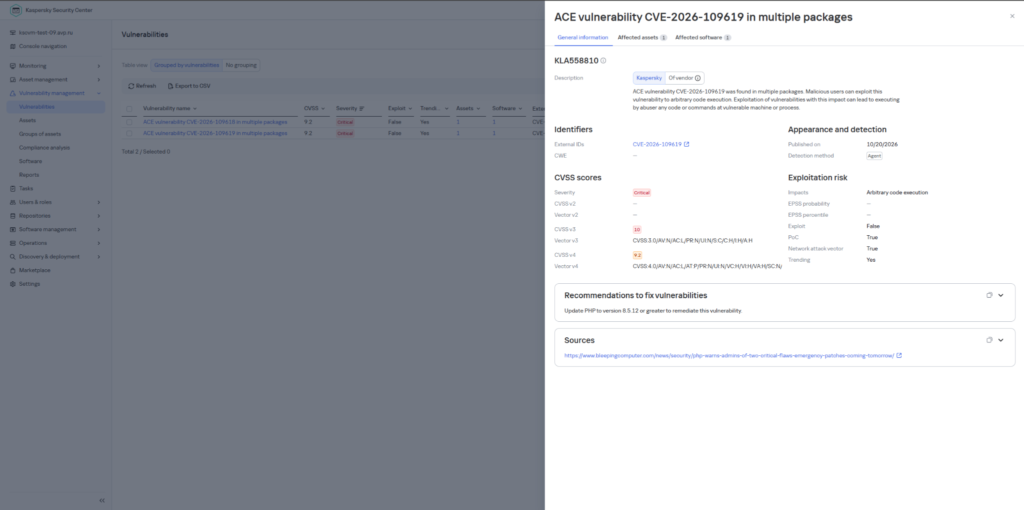This screenshot has height=510, width=1024.
Task: Select Of vendor description source
Action: 684,78
